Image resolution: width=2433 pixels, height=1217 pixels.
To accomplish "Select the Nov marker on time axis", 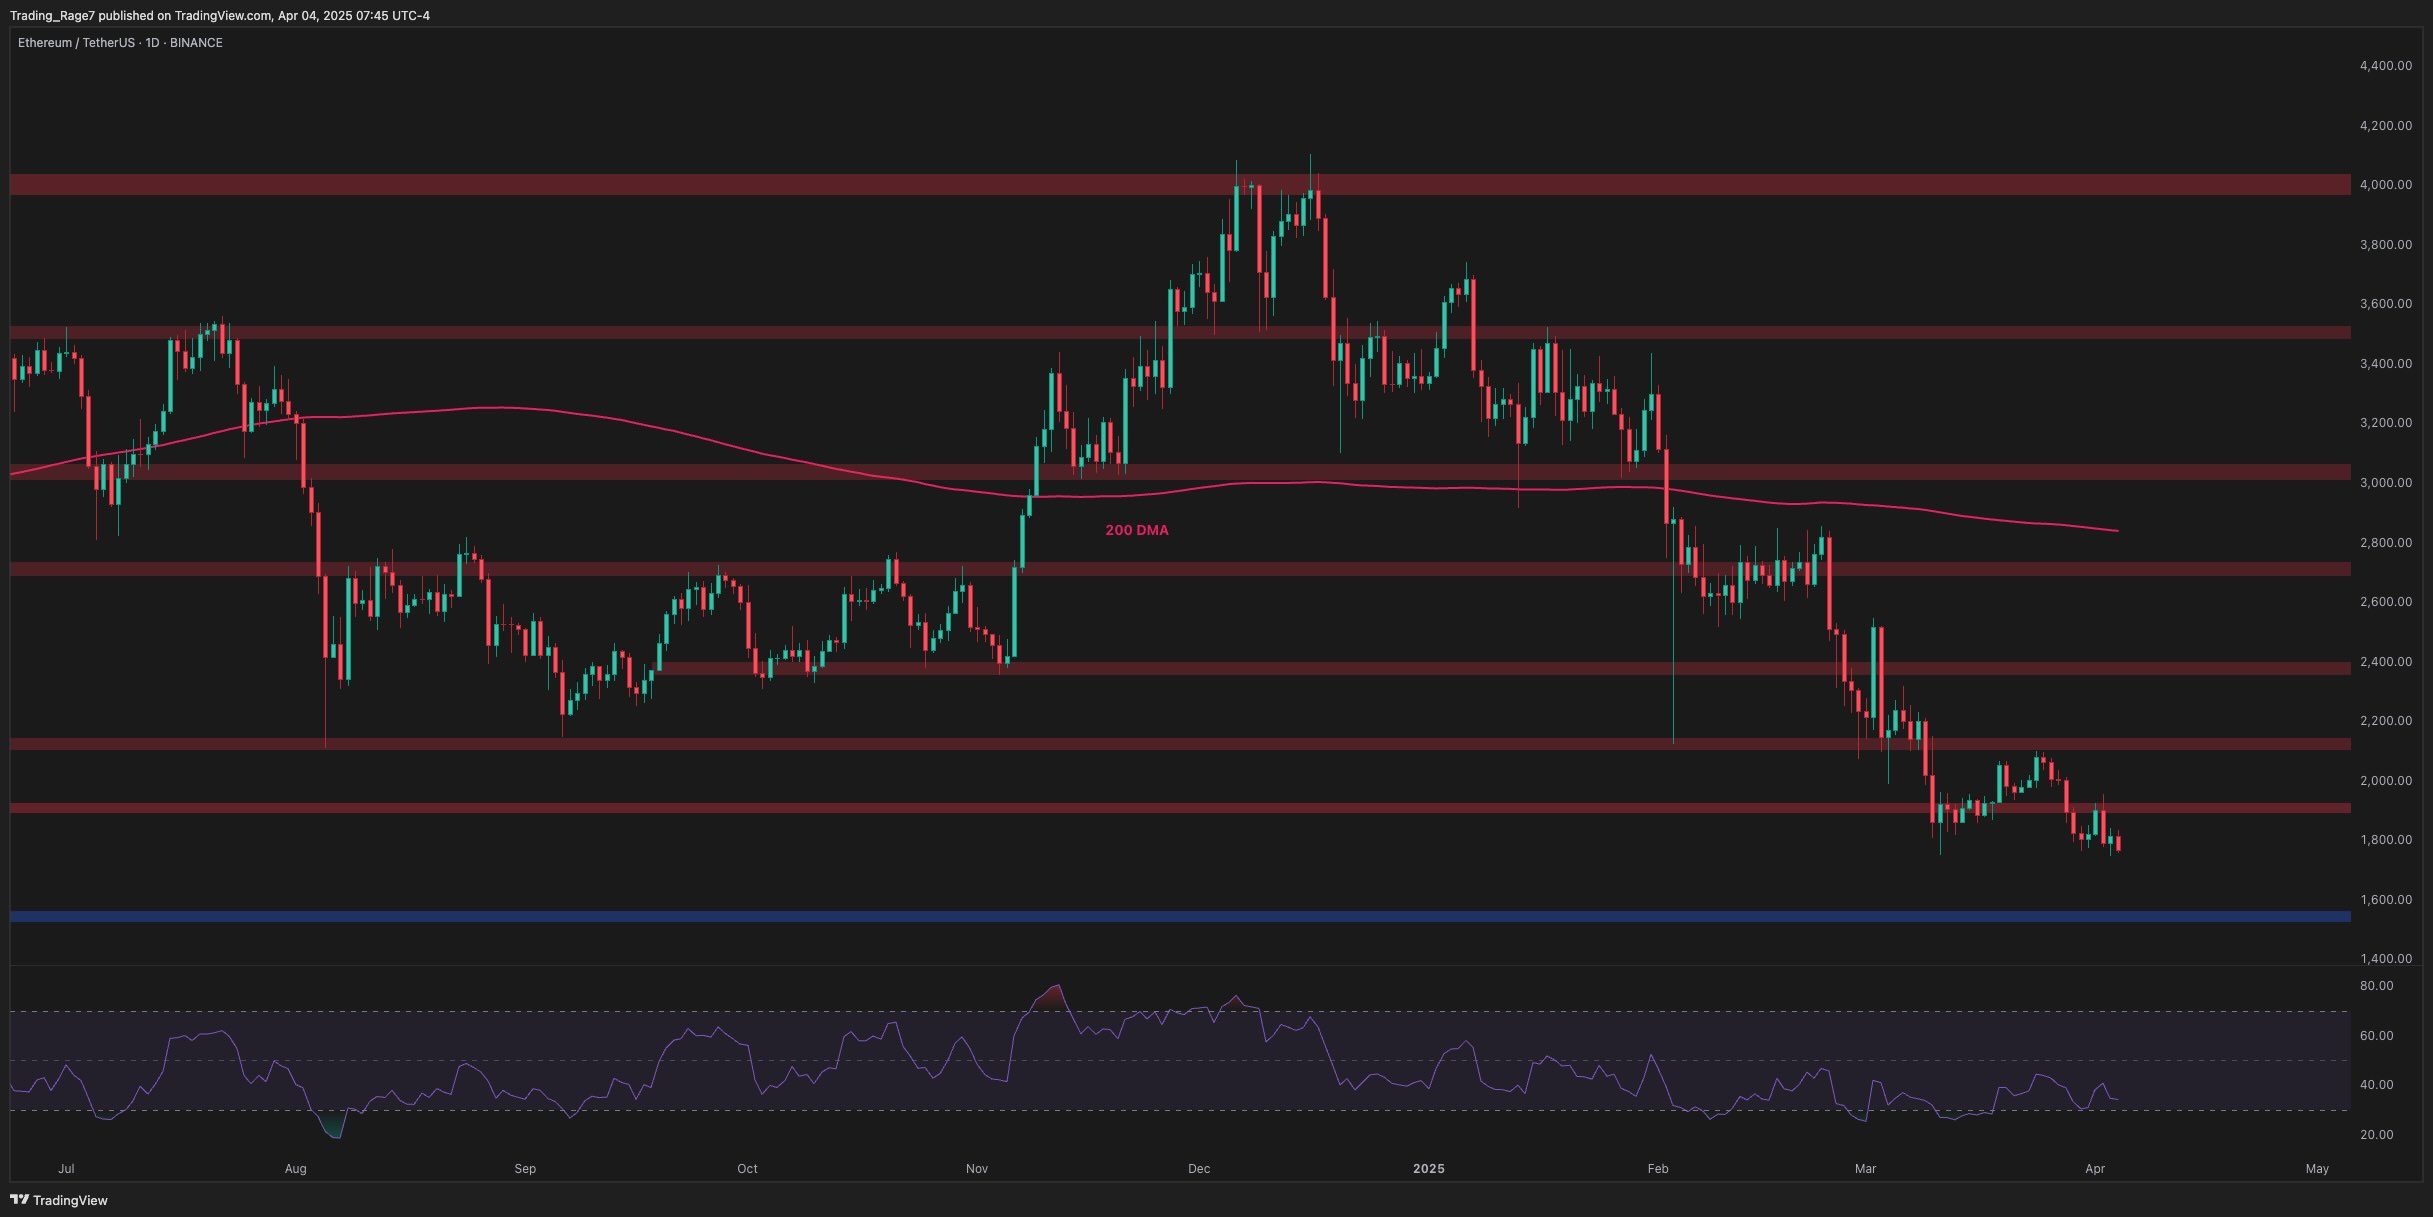I will 977,1169.
